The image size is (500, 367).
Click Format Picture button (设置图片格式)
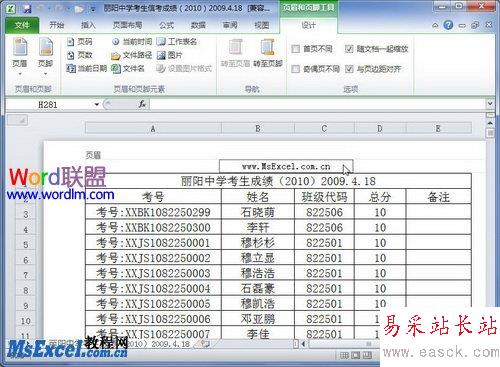[184, 69]
